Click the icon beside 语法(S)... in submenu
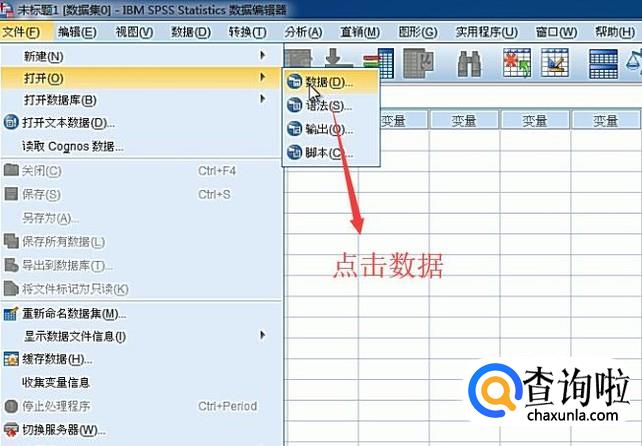 click(294, 105)
